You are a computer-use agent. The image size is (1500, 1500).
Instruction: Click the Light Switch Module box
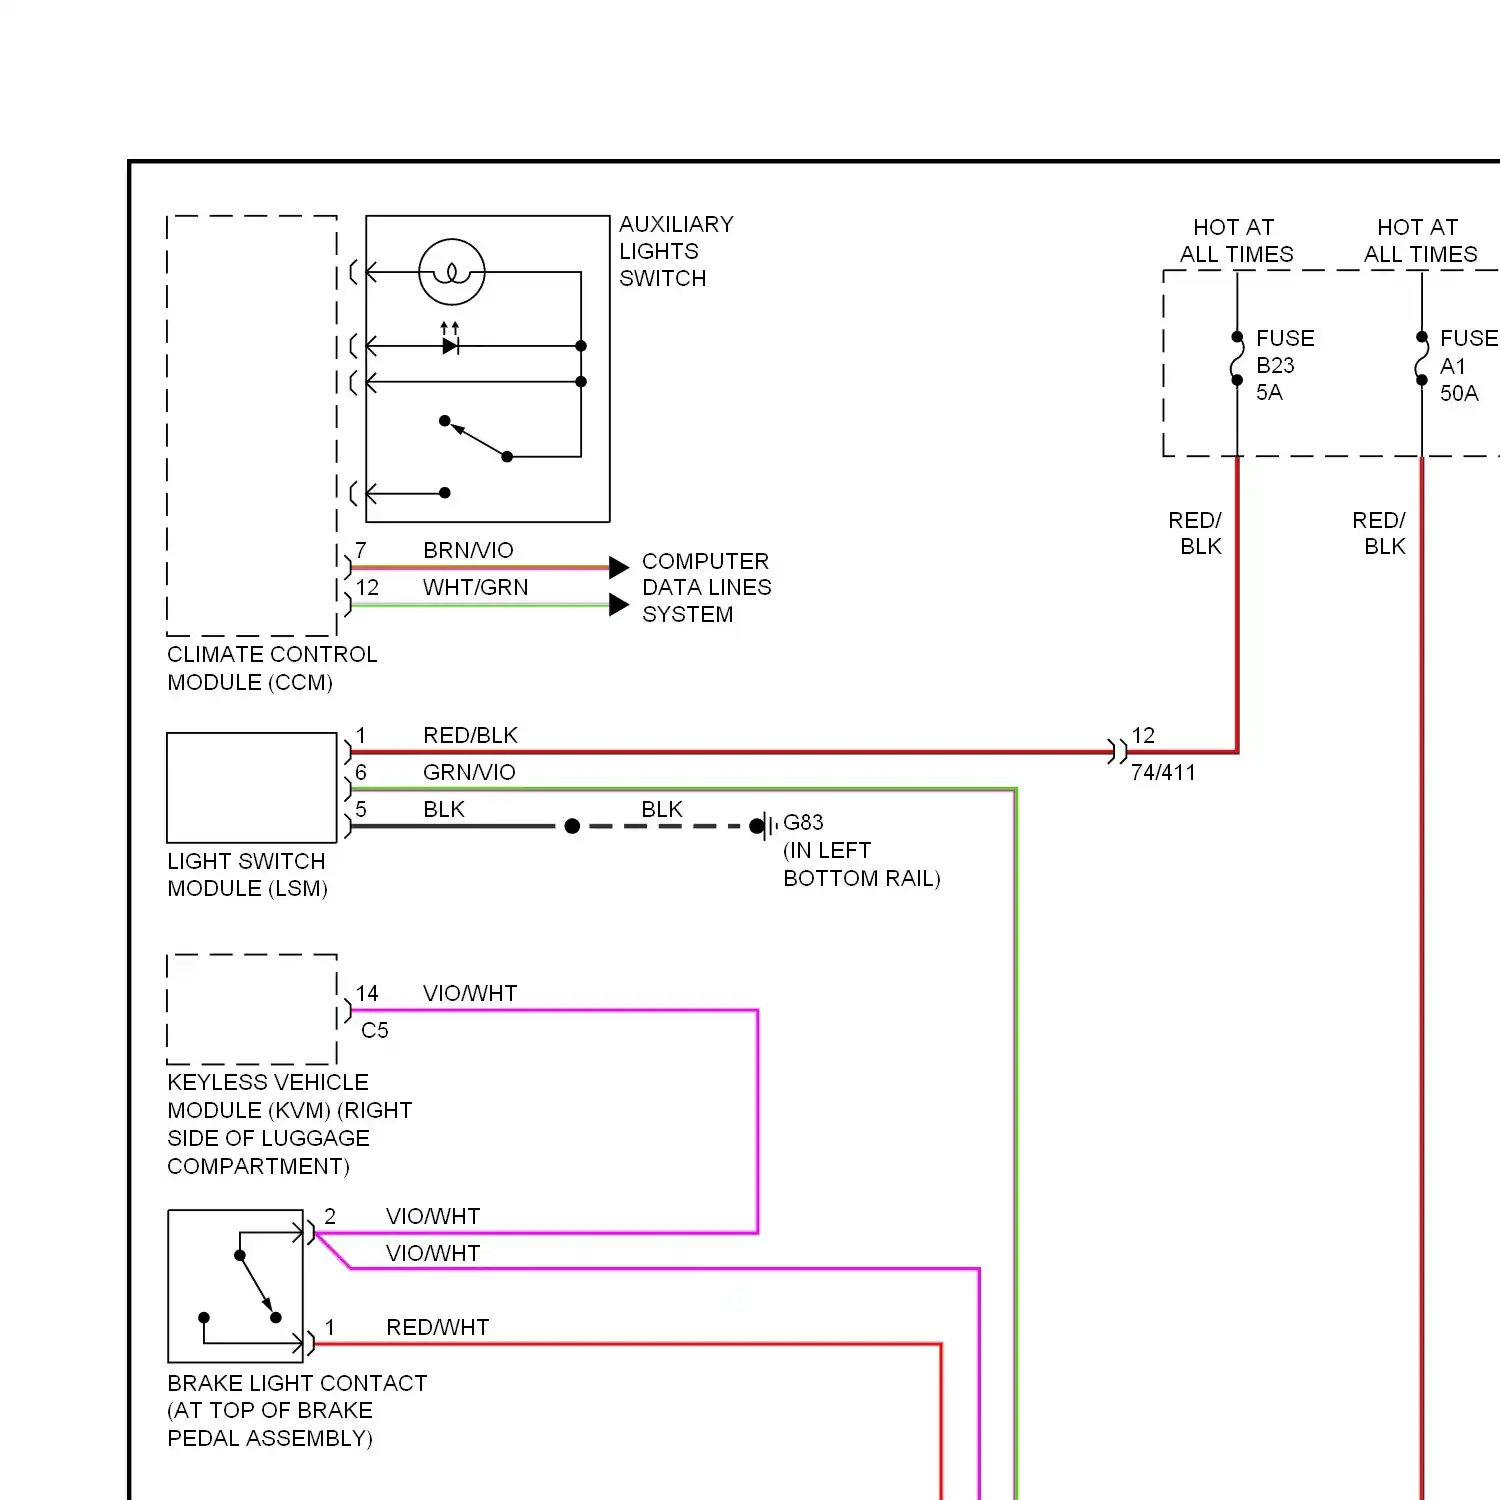point(252,788)
